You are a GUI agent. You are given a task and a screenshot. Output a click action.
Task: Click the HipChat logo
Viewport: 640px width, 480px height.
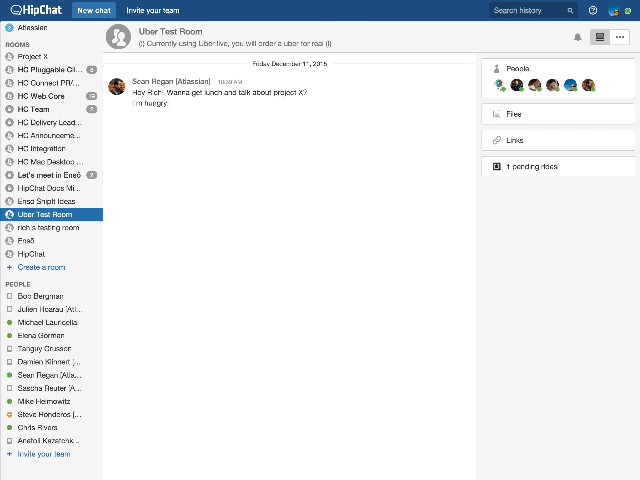coord(33,10)
